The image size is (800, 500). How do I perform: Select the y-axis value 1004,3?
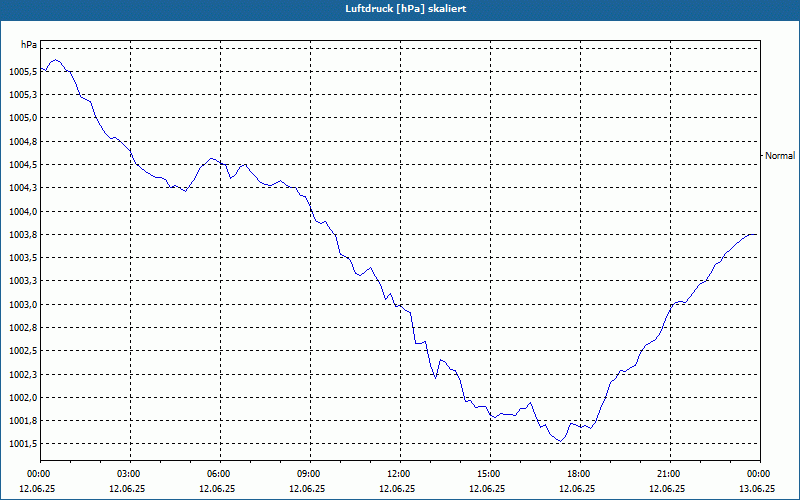point(23,188)
